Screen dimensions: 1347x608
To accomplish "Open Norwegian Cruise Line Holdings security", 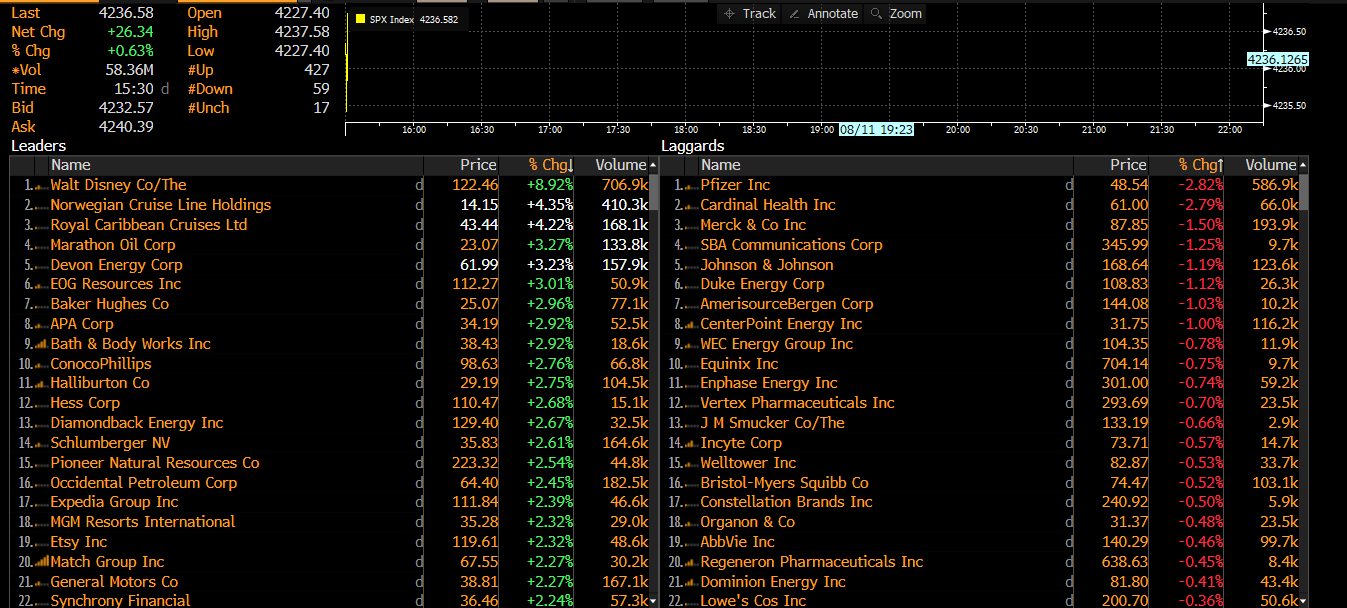I will click(160, 205).
